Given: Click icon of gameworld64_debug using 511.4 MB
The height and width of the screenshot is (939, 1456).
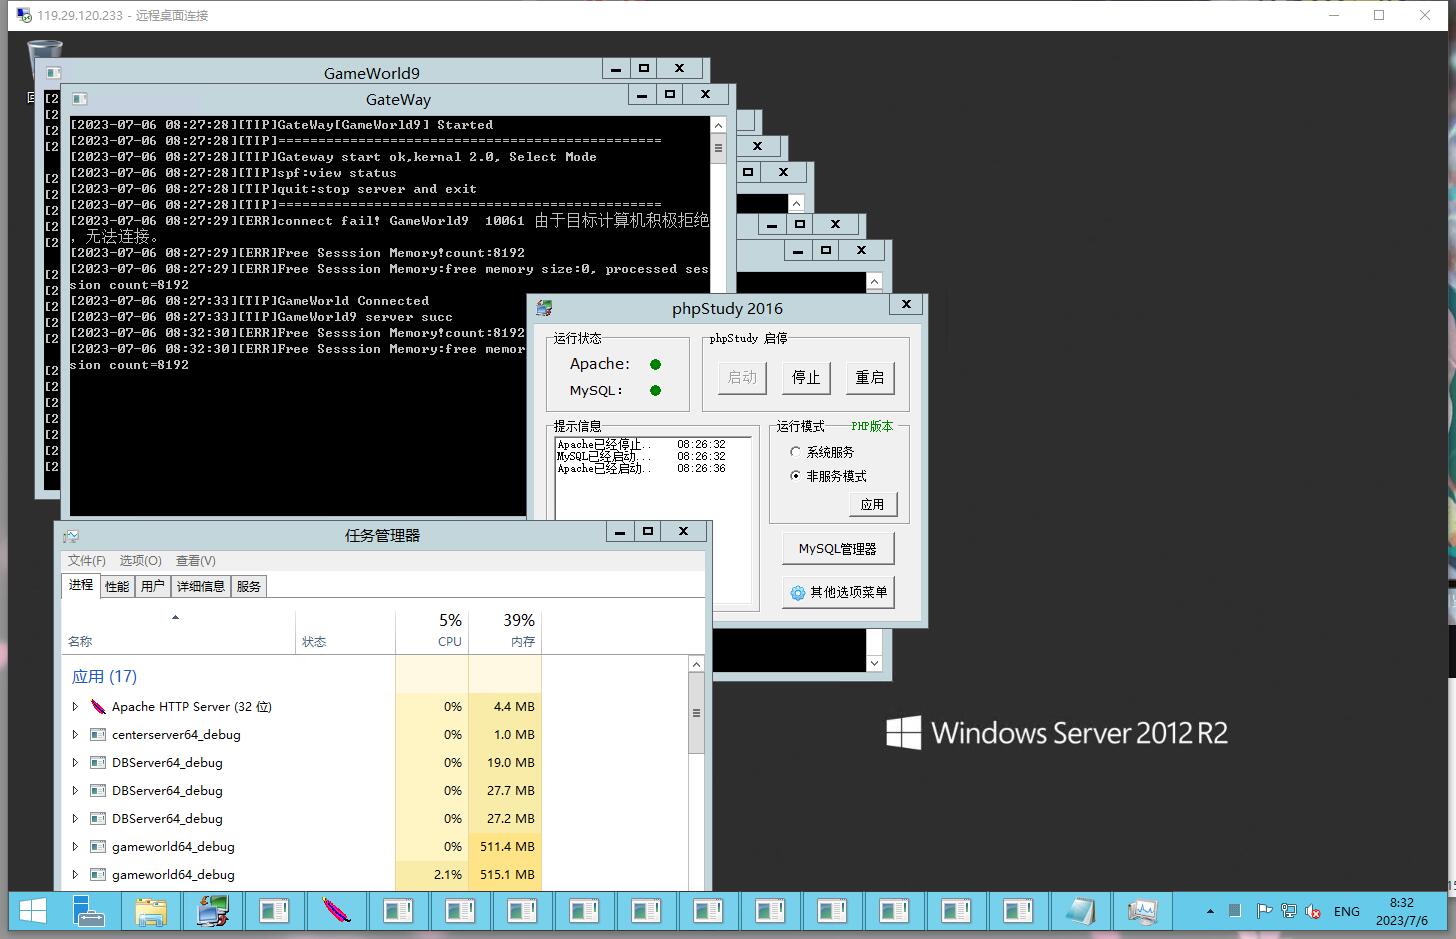Looking at the screenshot, I should tap(98, 846).
